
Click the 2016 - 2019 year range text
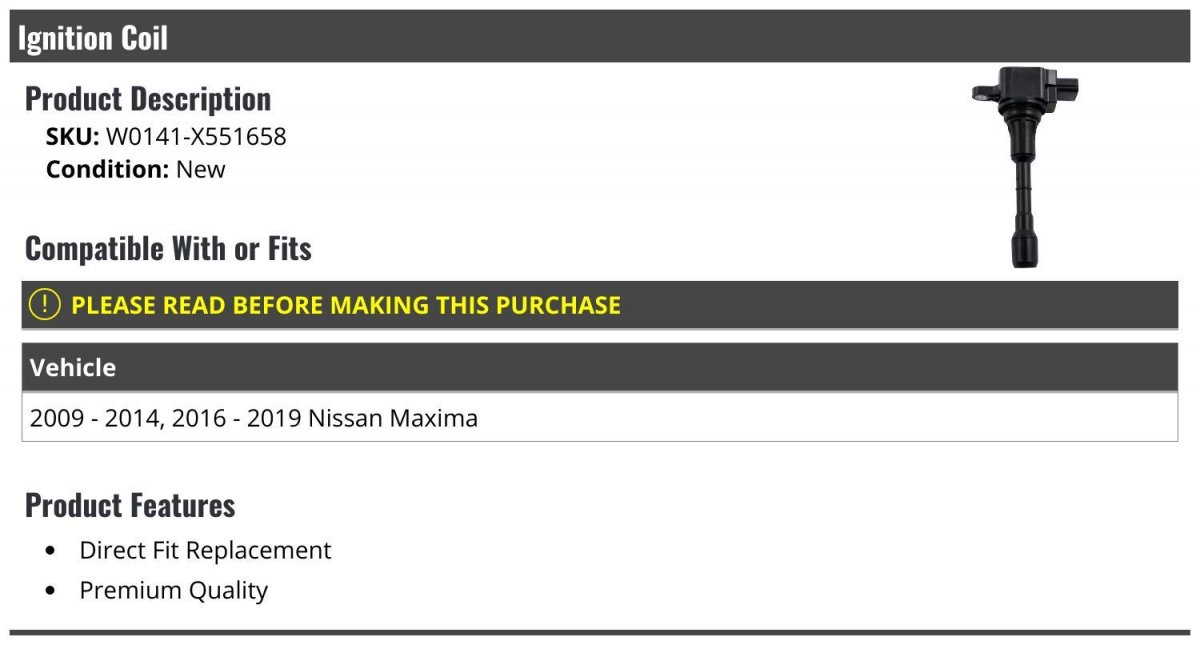(236, 418)
